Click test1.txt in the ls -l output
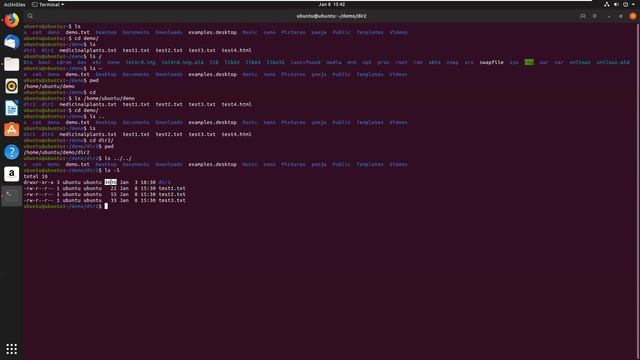The height and width of the screenshot is (360, 640). click(x=172, y=189)
